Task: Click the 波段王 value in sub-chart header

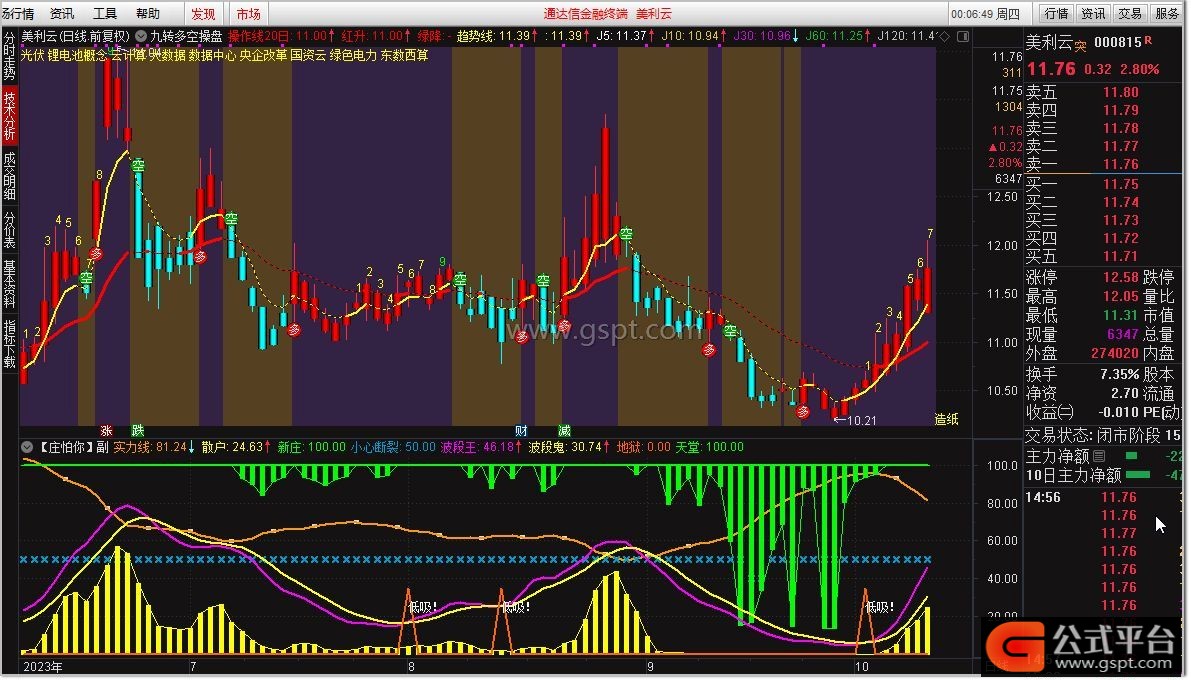Action: pyautogui.click(x=498, y=448)
